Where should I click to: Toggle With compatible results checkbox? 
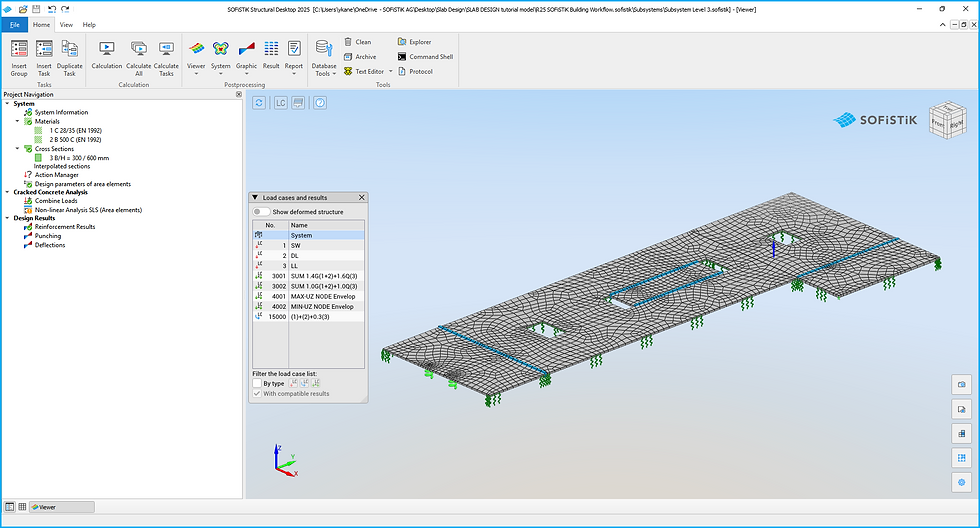point(257,394)
